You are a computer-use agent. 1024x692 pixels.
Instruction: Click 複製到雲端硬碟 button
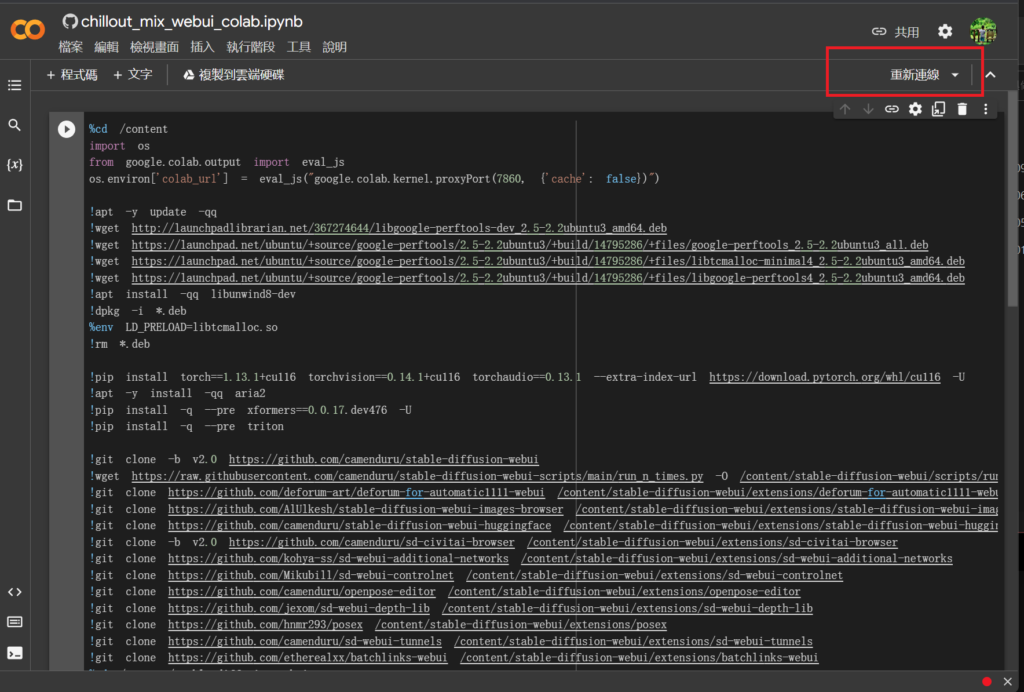pyautogui.click(x=233, y=75)
